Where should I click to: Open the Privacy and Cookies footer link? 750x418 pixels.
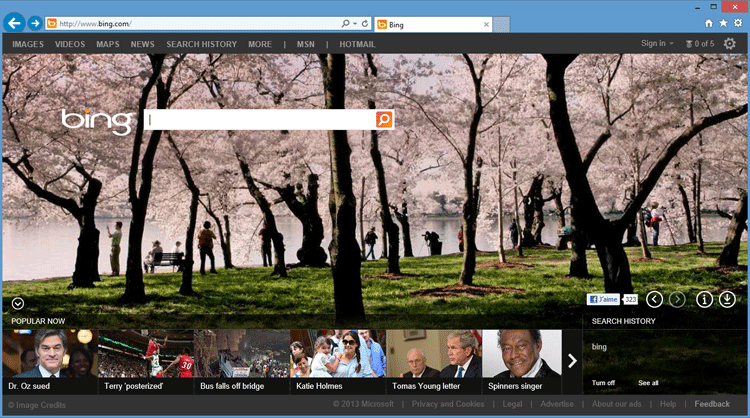[447, 404]
